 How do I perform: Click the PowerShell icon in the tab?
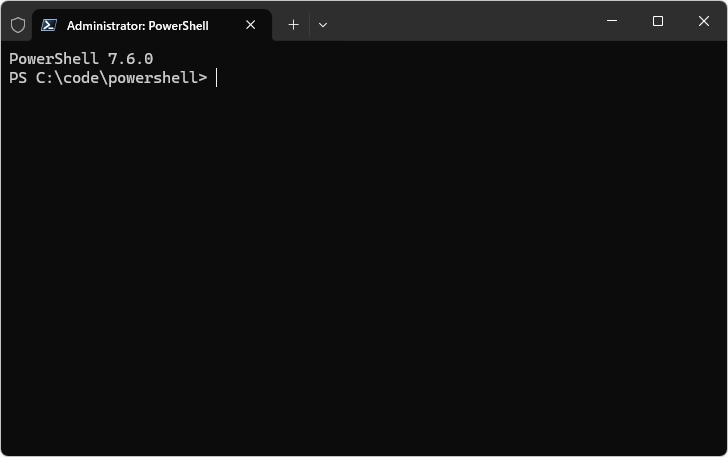click(x=48, y=25)
